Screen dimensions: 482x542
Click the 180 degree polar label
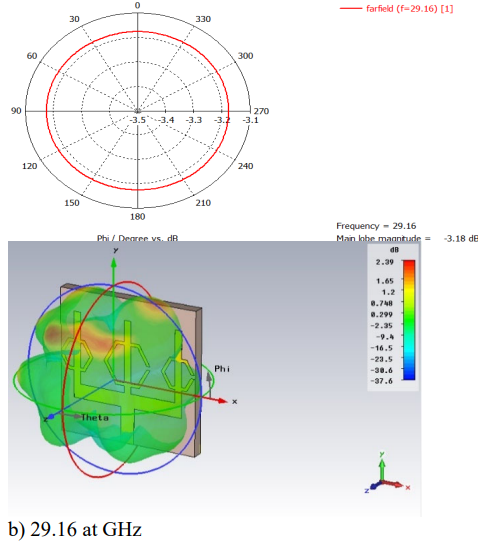coord(138,217)
